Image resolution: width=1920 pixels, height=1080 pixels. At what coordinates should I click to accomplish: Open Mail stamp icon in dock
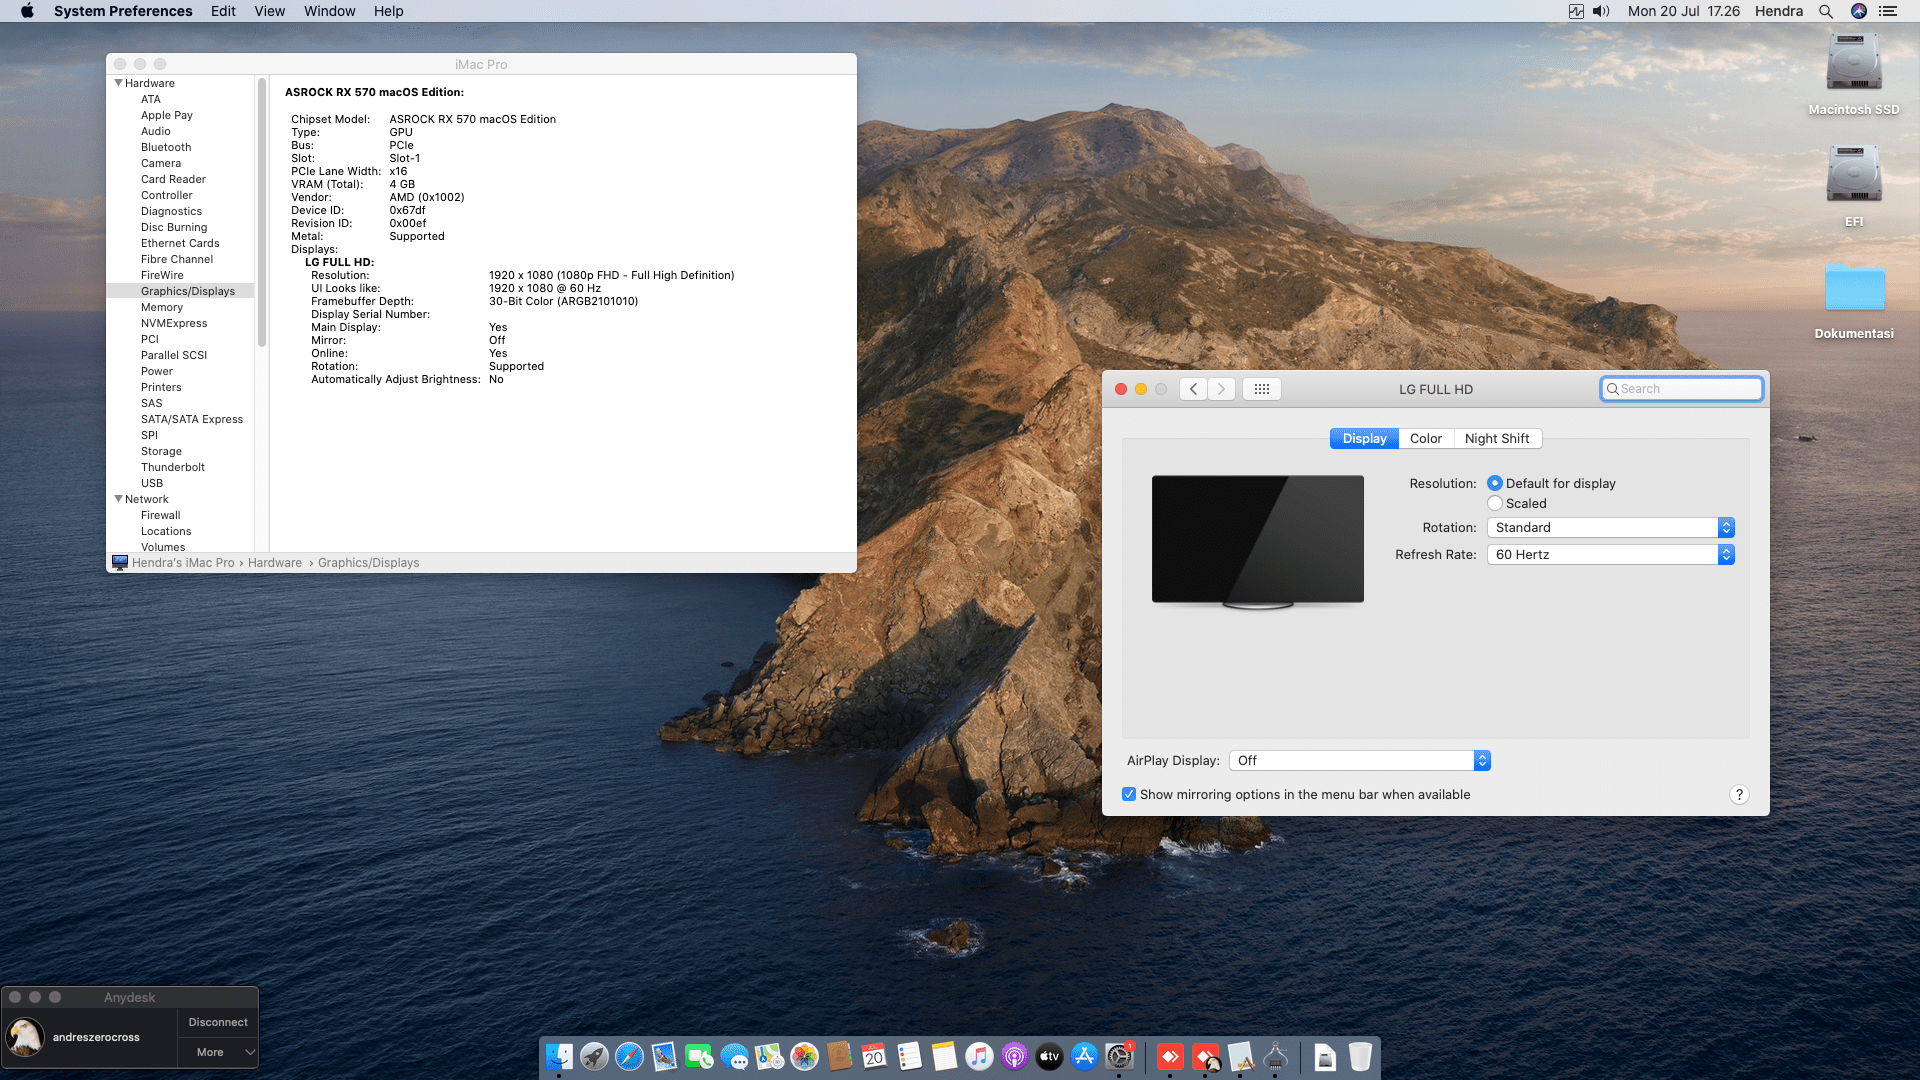click(664, 1056)
